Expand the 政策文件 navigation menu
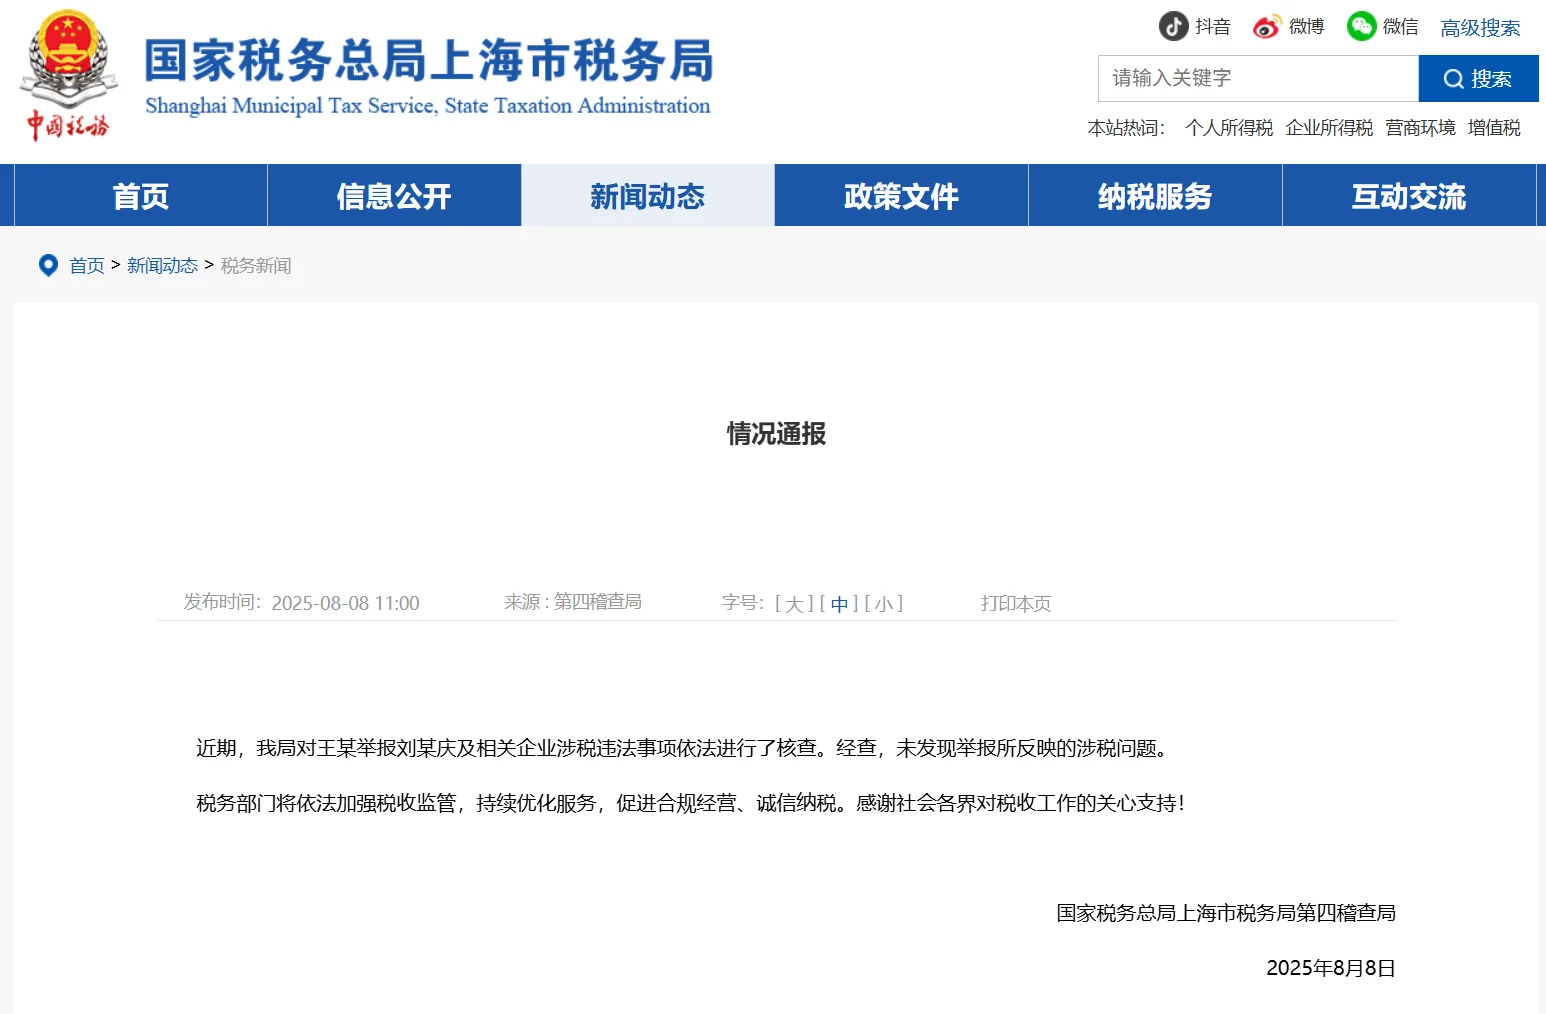Image resolution: width=1546 pixels, height=1014 pixels. click(901, 196)
